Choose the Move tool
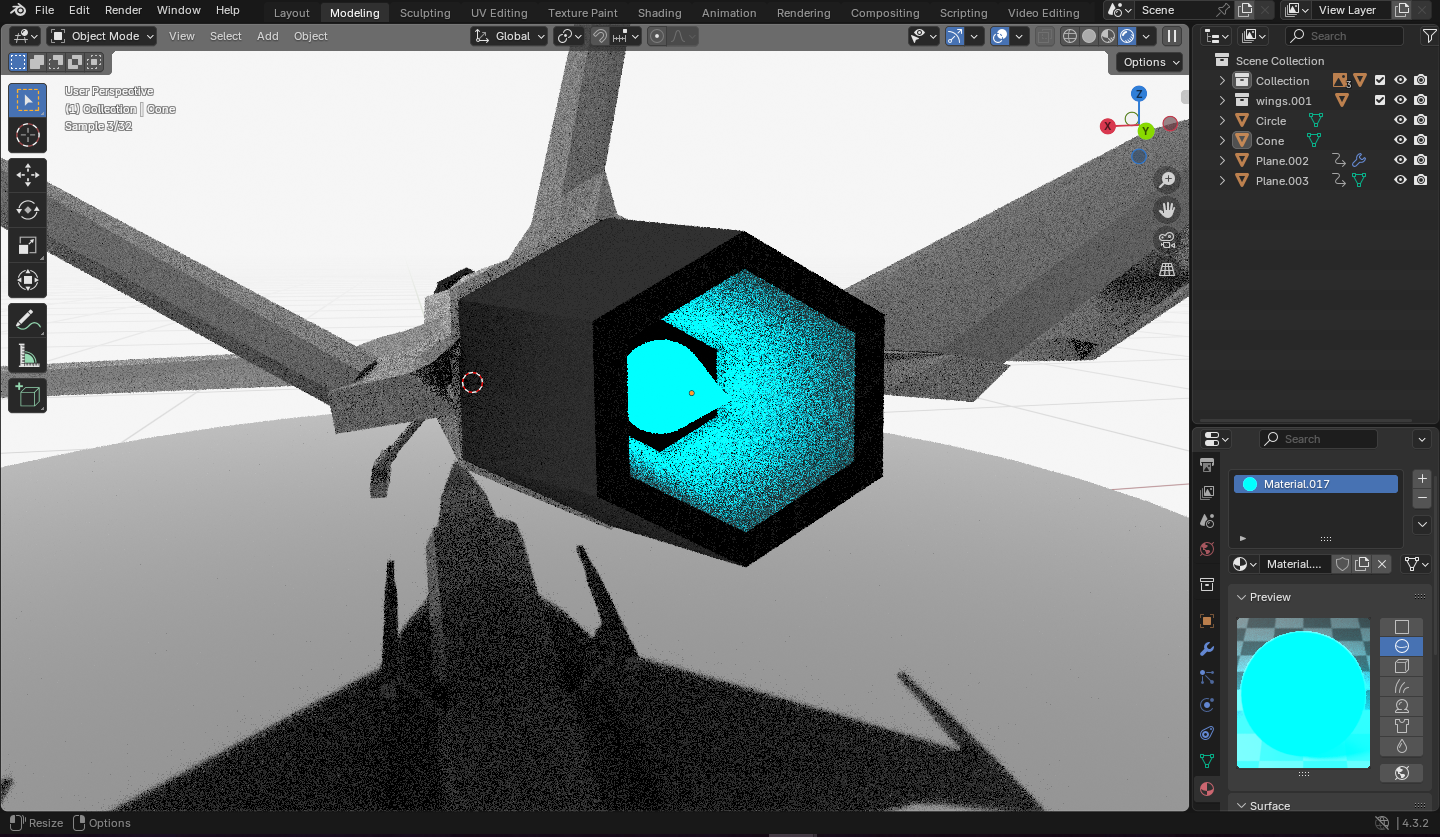1440x837 pixels. pyautogui.click(x=28, y=175)
